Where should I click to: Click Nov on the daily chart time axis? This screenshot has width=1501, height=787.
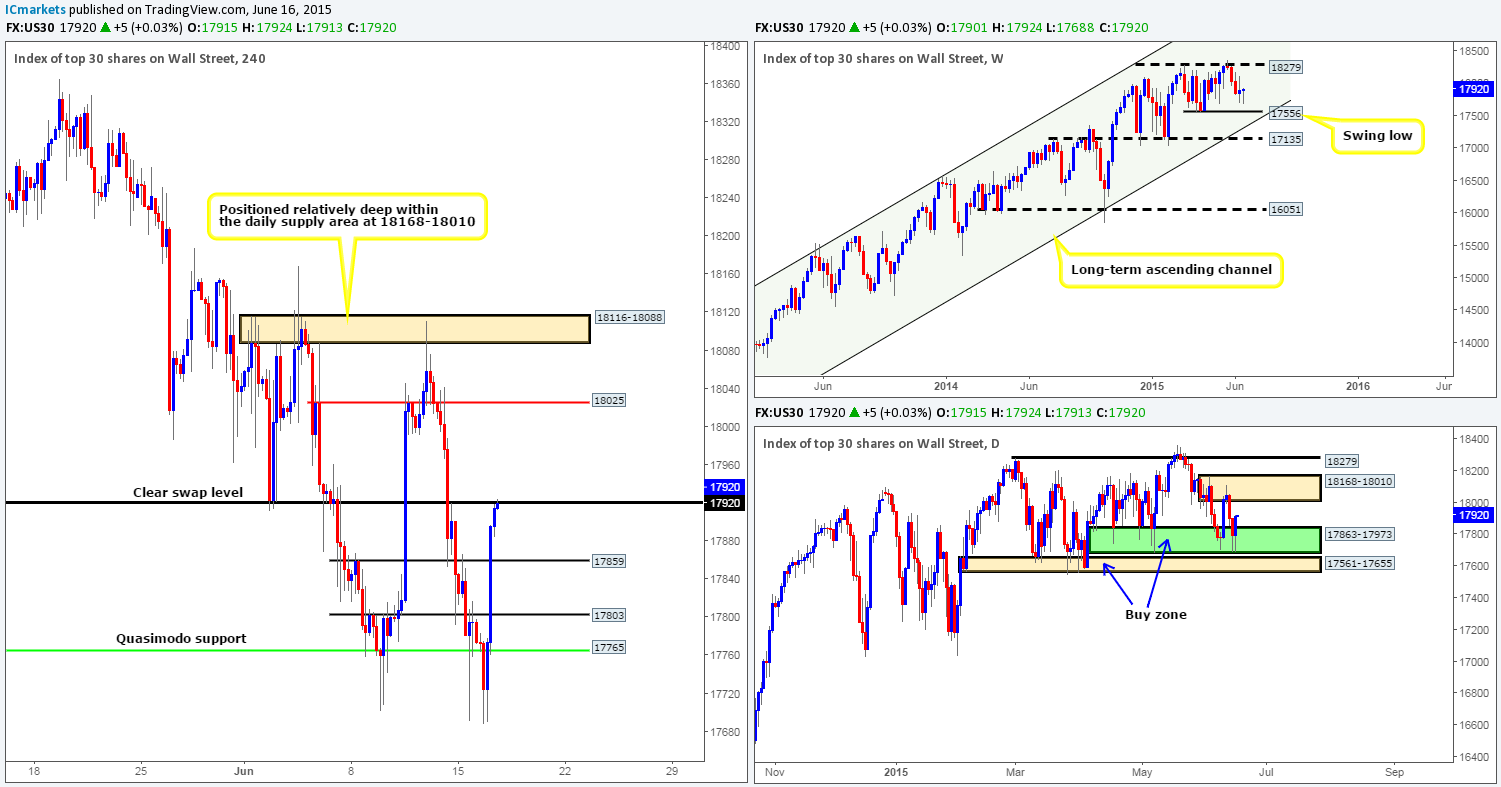point(774,771)
